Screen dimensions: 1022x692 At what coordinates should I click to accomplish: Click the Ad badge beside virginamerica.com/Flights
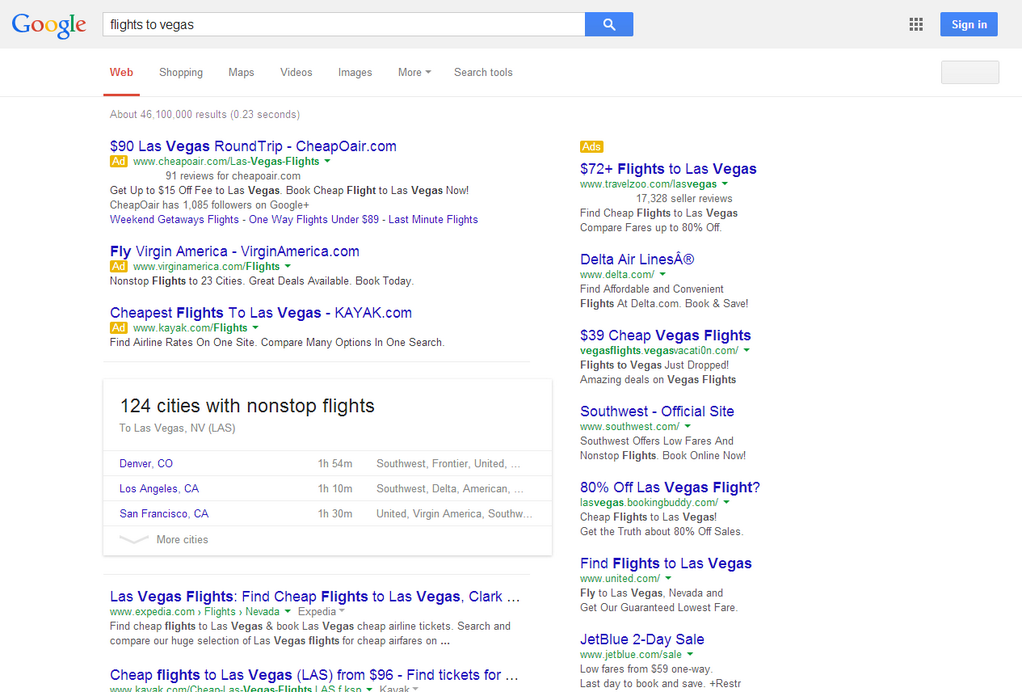click(119, 267)
